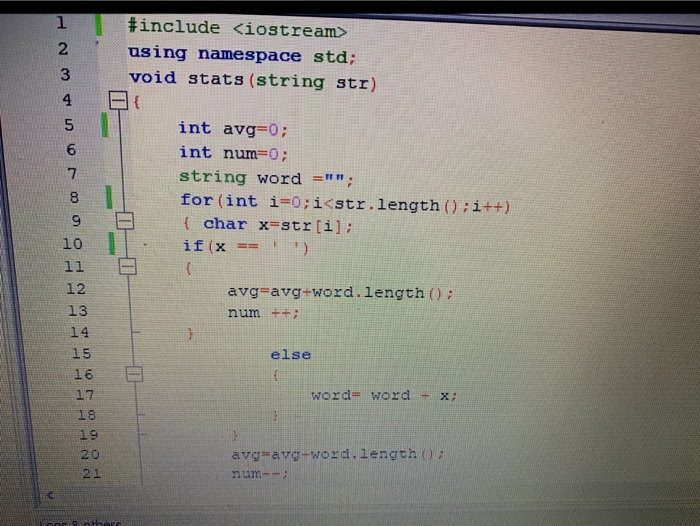Click line number 8 in the gutter

[75, 197]
